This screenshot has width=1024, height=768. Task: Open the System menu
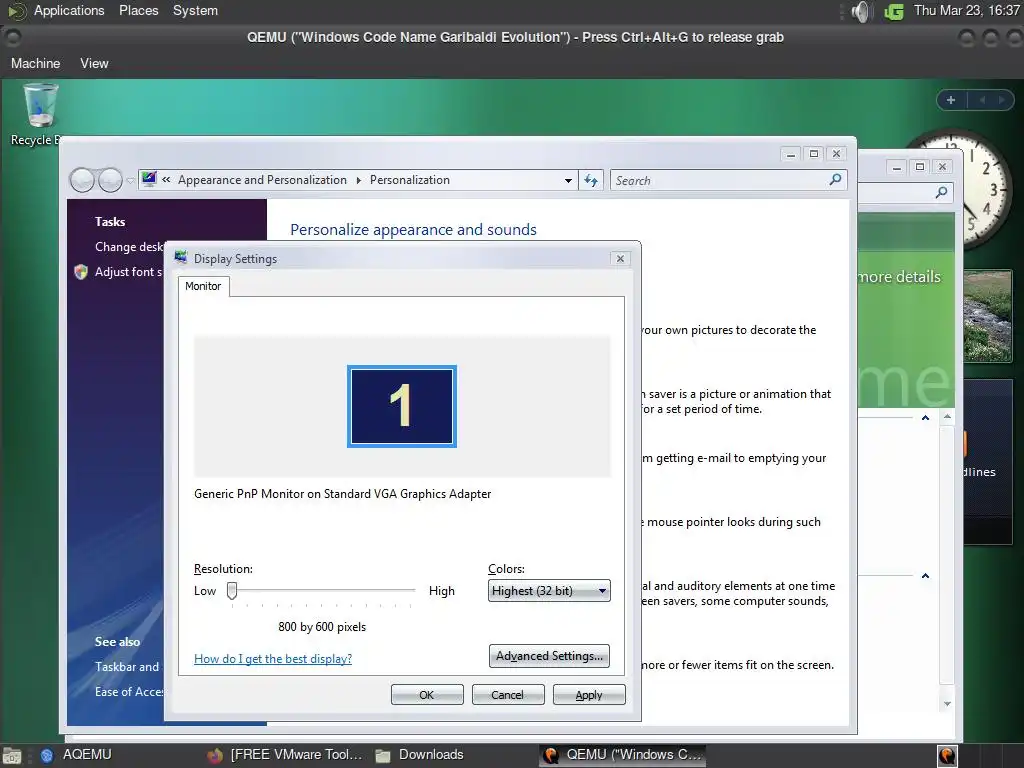[195, 10]
